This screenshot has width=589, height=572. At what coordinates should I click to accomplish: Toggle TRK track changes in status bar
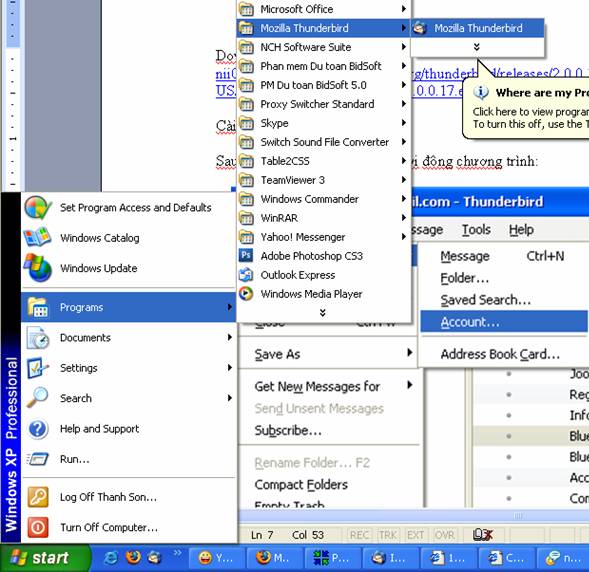coord(388,535)
